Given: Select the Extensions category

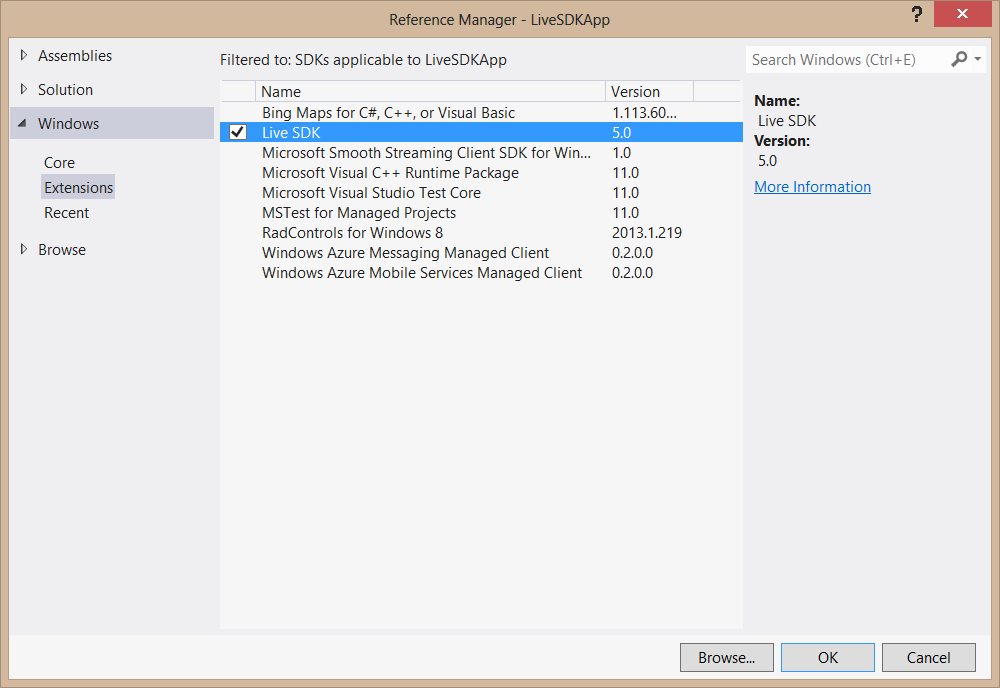Looking at the screenshot, I should 78,188.
